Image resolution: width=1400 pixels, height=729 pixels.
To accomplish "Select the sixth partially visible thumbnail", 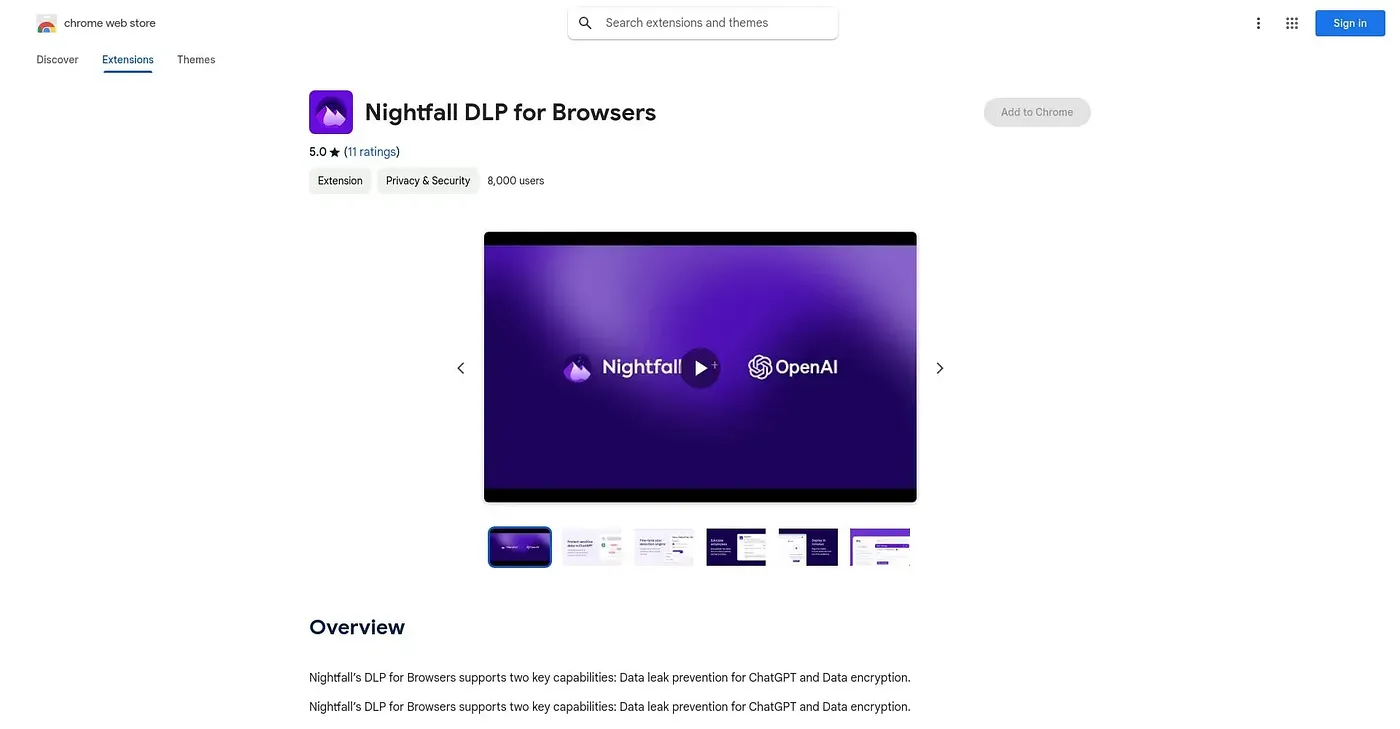I will (880, 547).
